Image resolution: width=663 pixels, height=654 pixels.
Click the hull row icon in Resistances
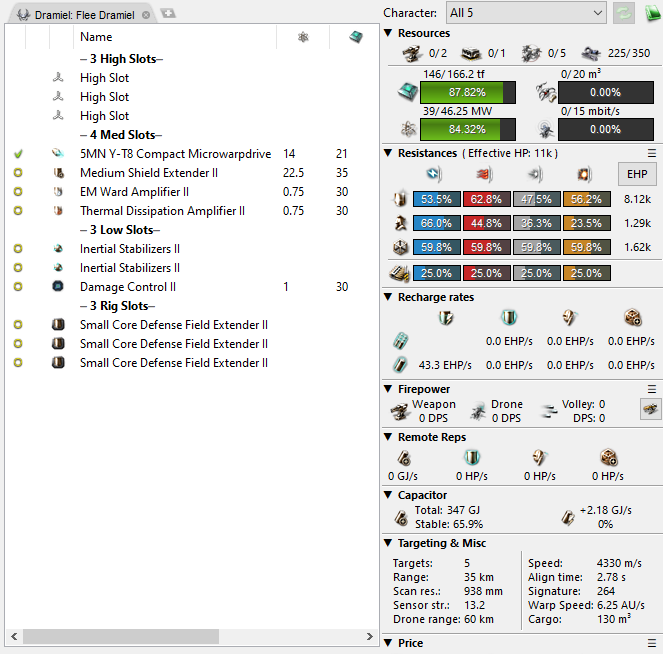point(400,247)
